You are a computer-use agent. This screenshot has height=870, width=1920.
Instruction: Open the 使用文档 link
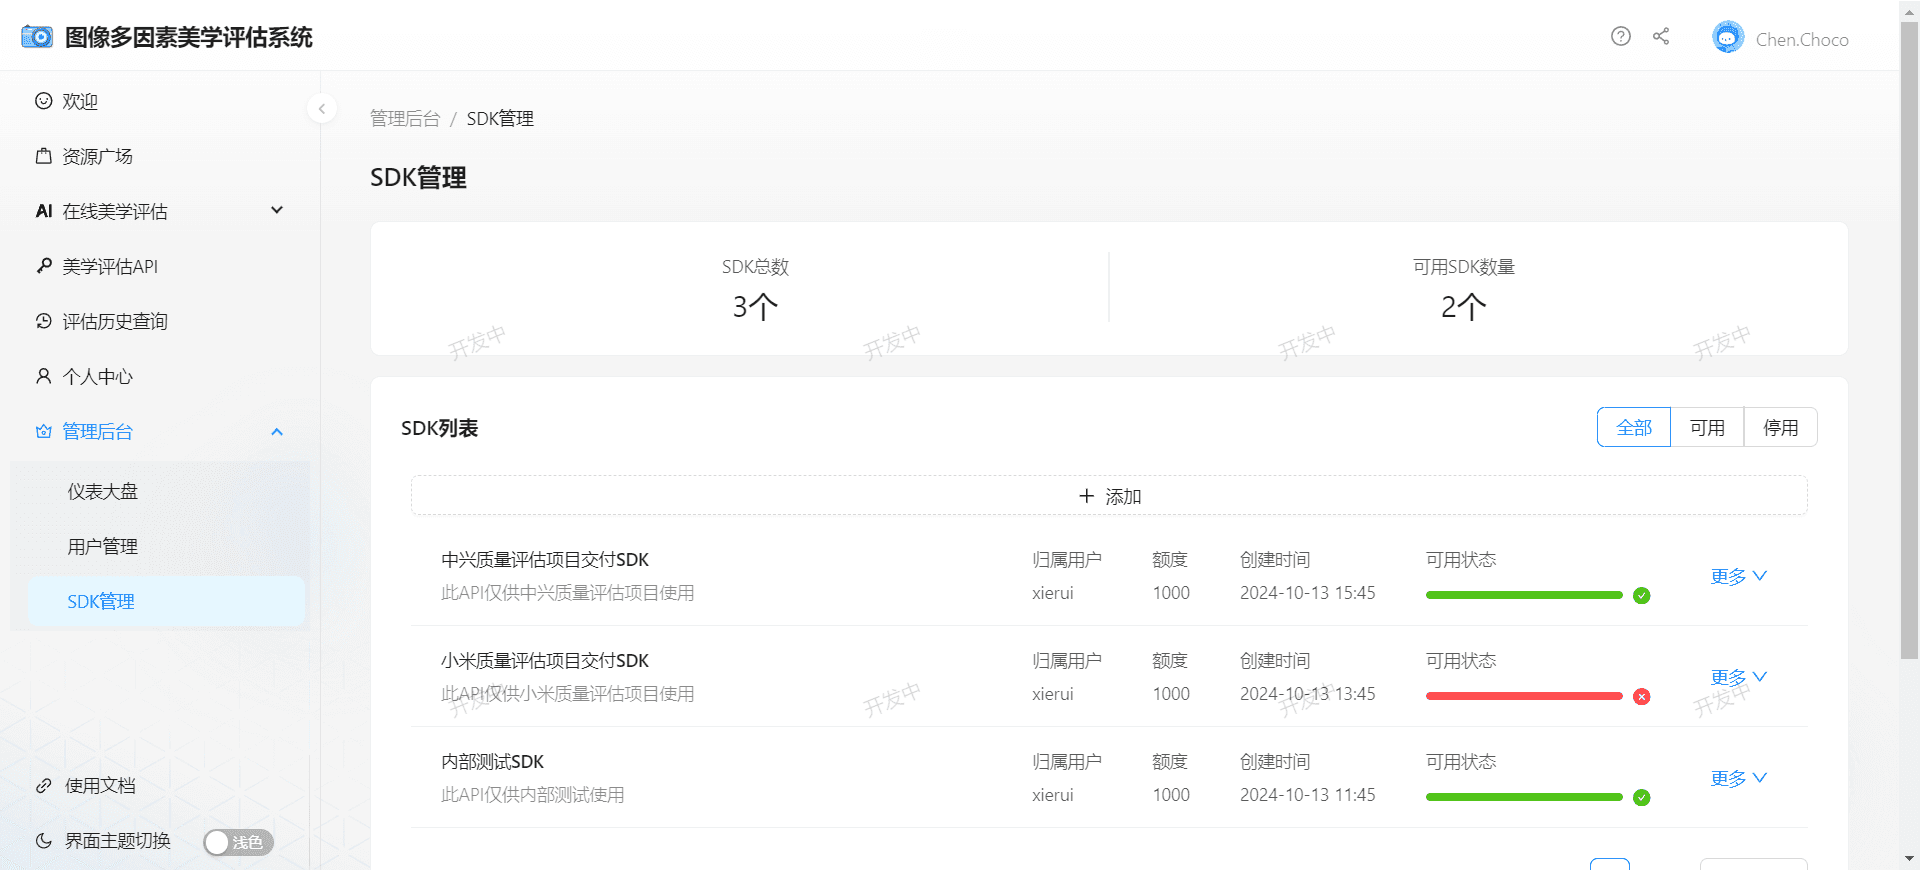coord(100,786)
